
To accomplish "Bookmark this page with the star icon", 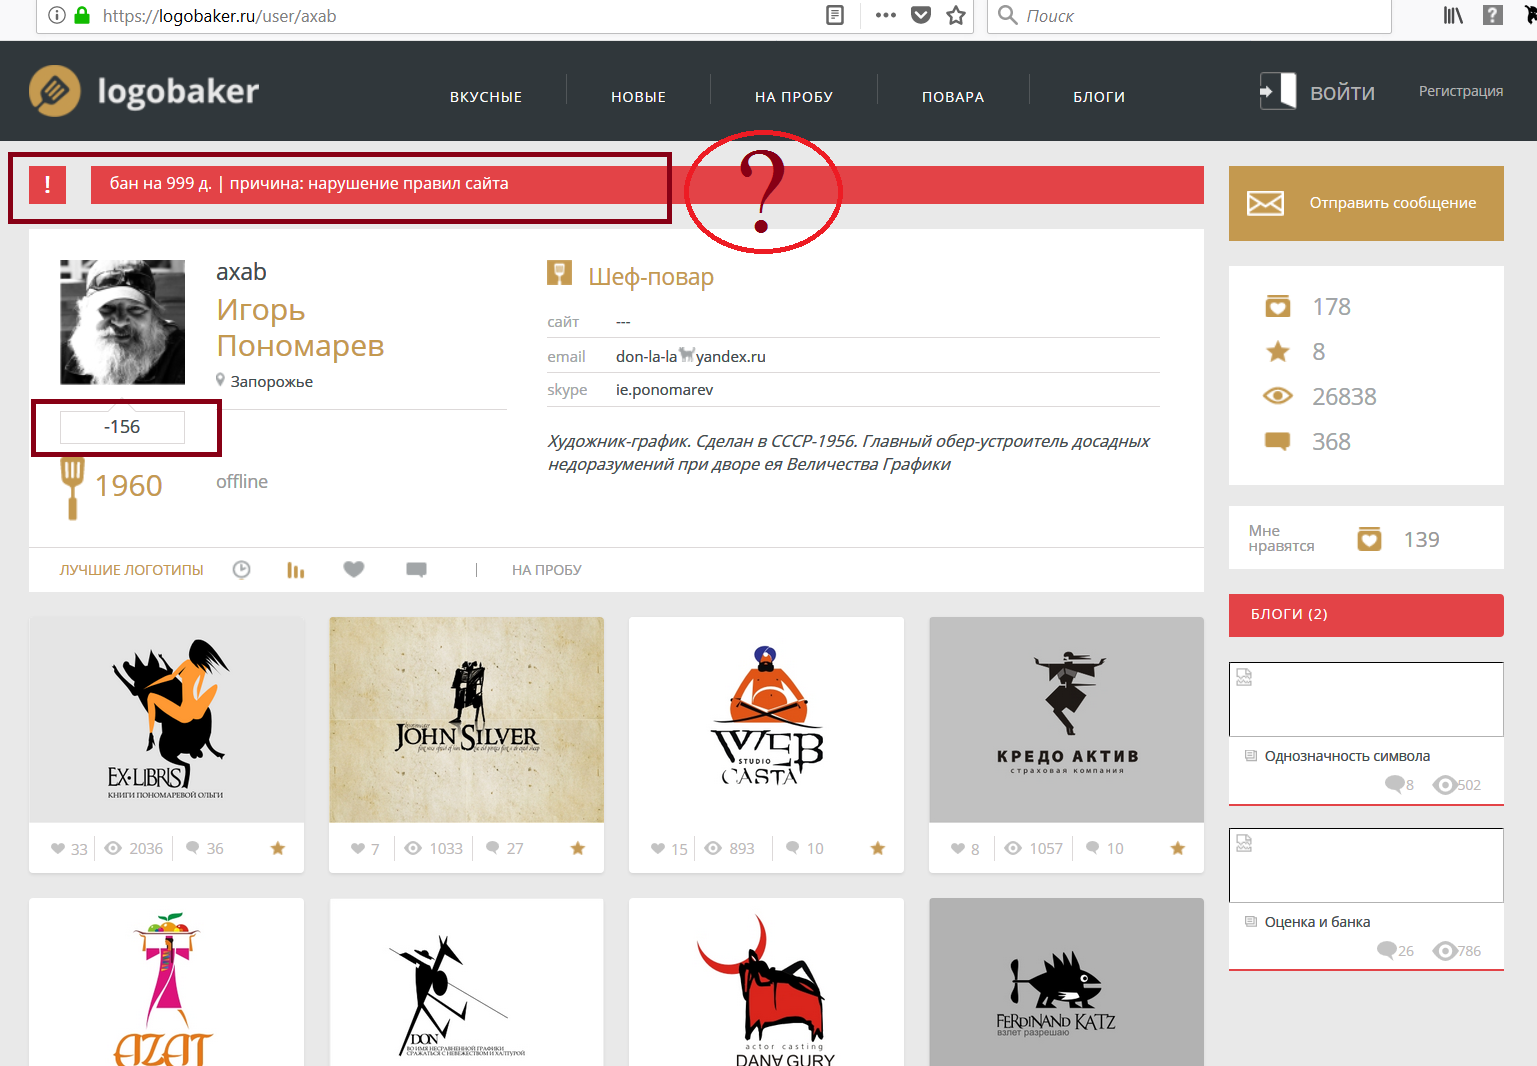I will click(x=956, y=15).
